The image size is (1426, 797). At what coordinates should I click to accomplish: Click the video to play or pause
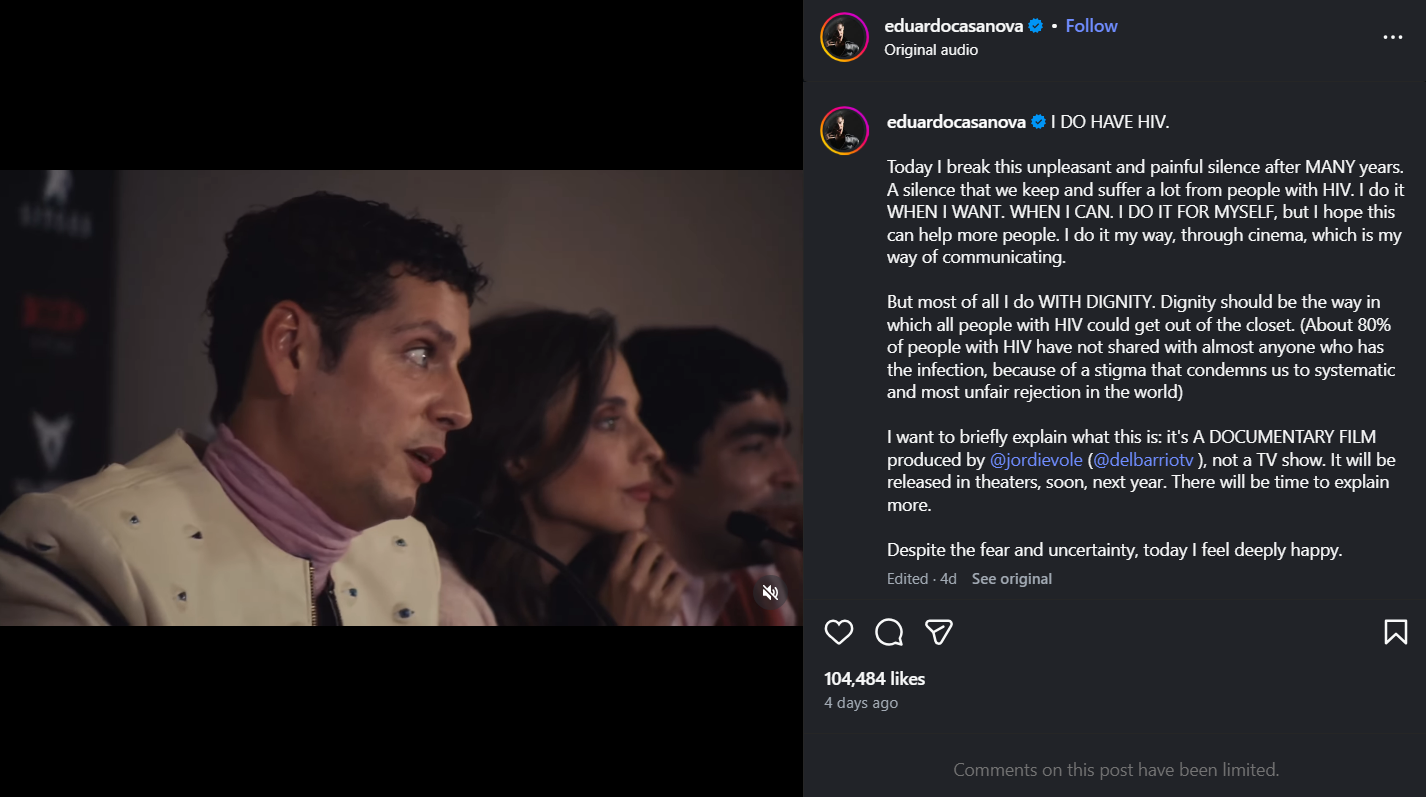point(400,398)
